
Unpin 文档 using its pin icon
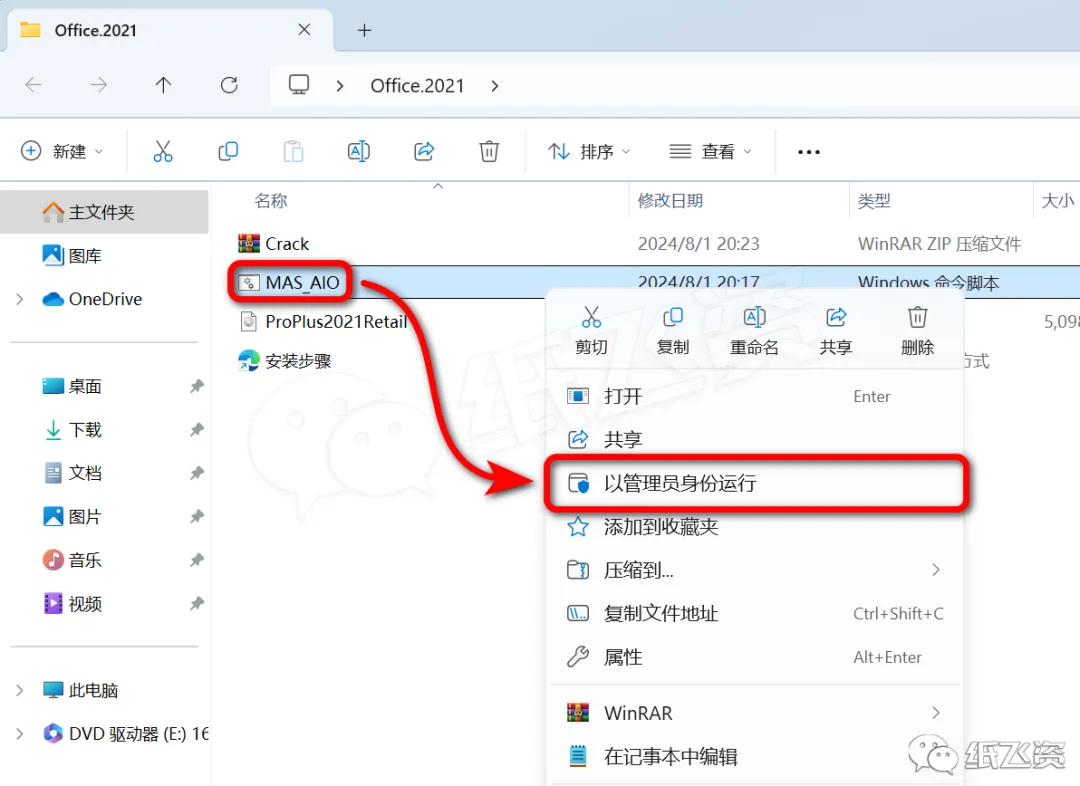point(197,473)
